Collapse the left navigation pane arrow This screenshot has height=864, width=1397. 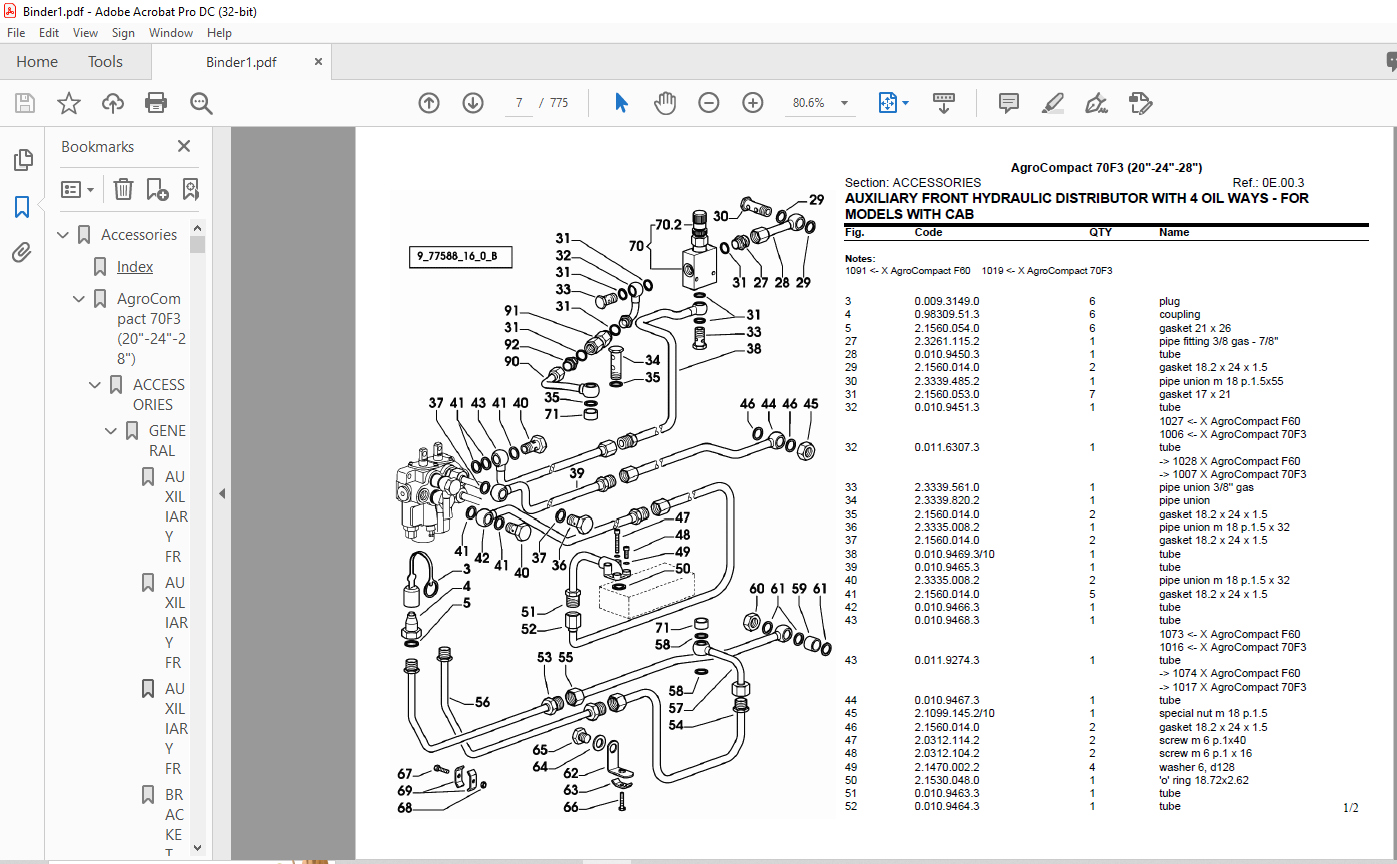222,493
